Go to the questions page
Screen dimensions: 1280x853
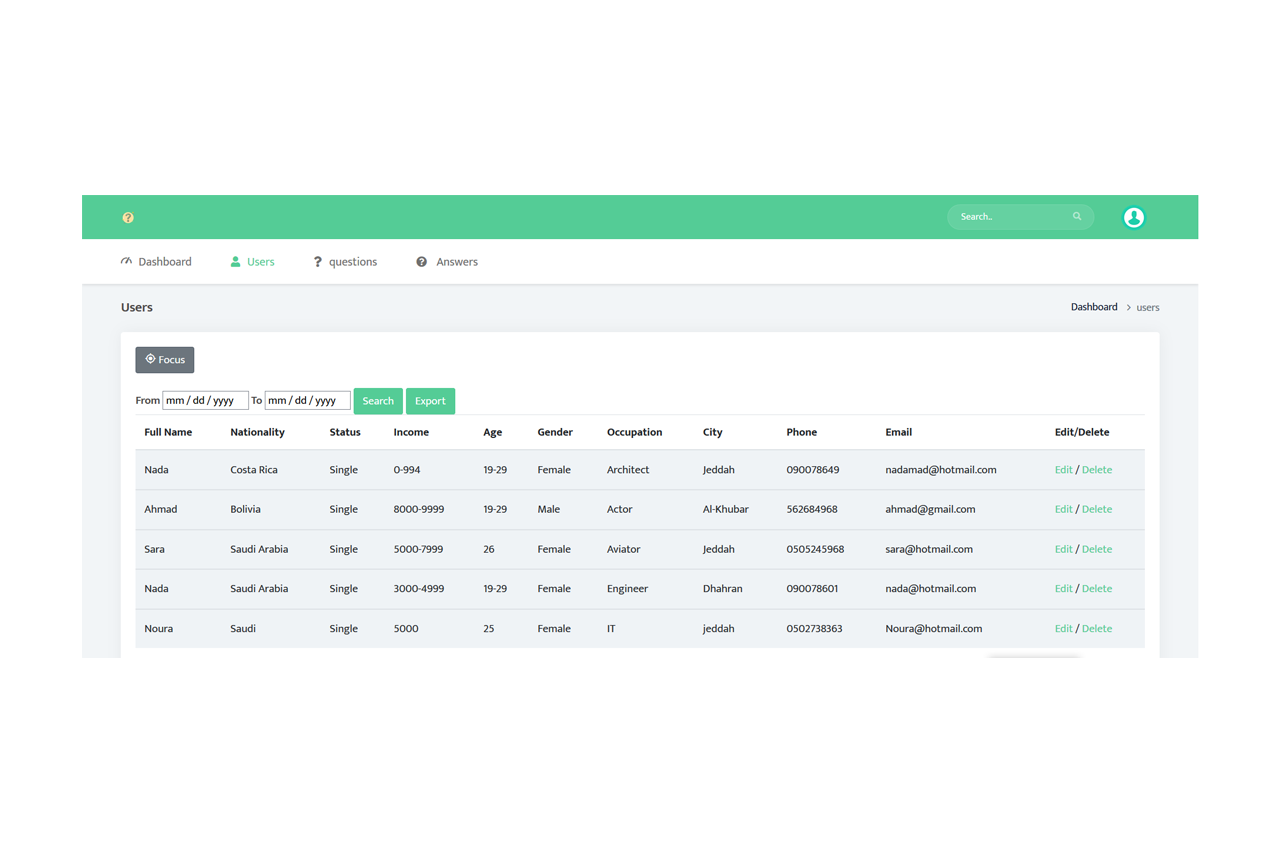tap(352, 262)
